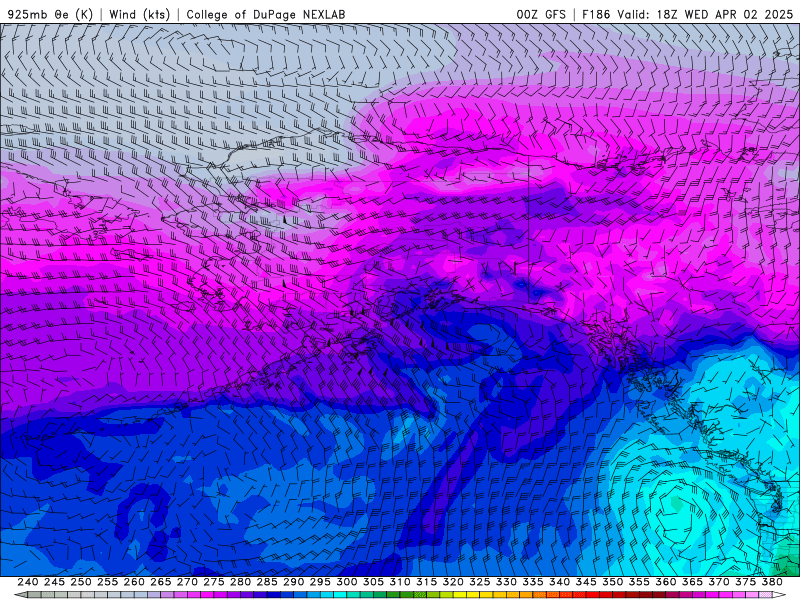Image resolution: width=800 pixels, height=600 pixels.
Task: Click the 340 legend label
Action: (560, 582)
